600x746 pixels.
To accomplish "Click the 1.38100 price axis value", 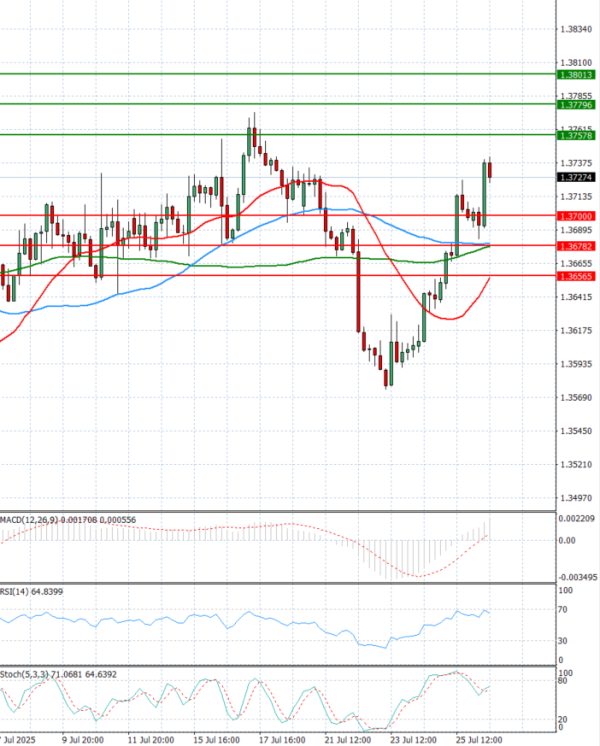I will click(x=576, y=63).
